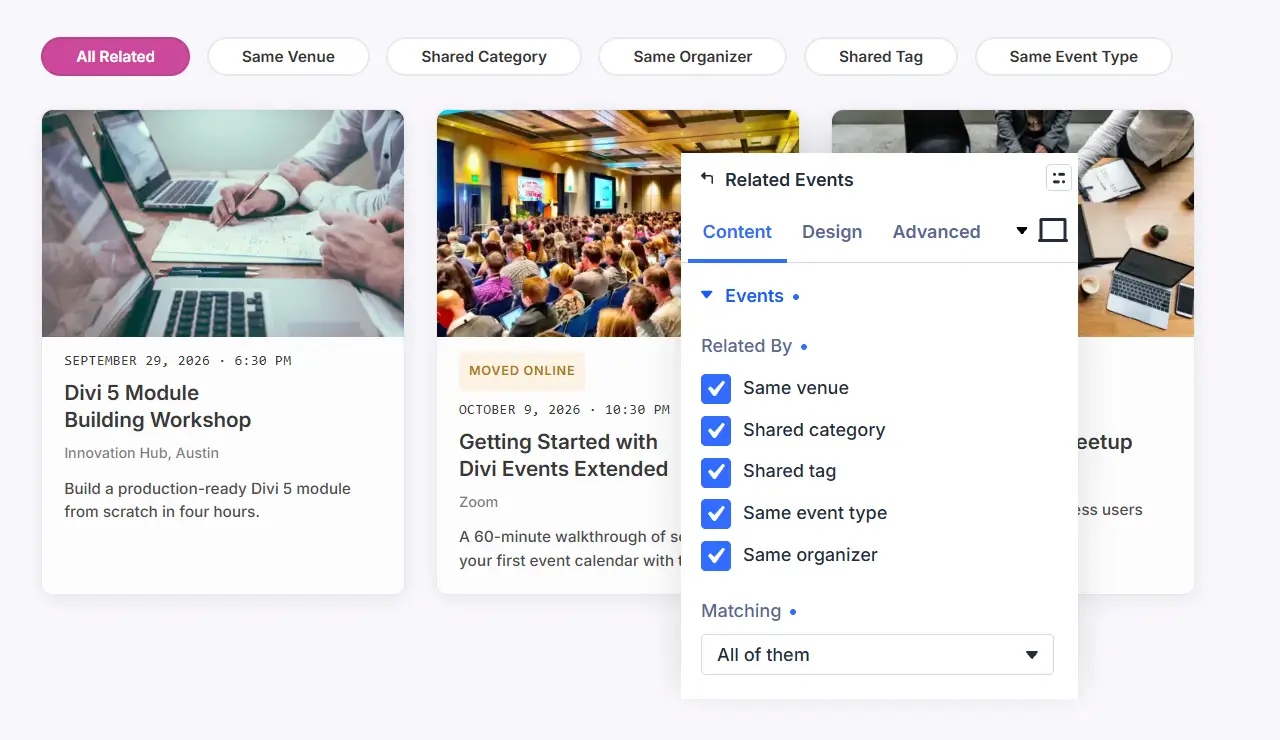Switch to the Content tab
This screenshot has width=1280, height=740.
pyautogui.click(x=737, y=232)
